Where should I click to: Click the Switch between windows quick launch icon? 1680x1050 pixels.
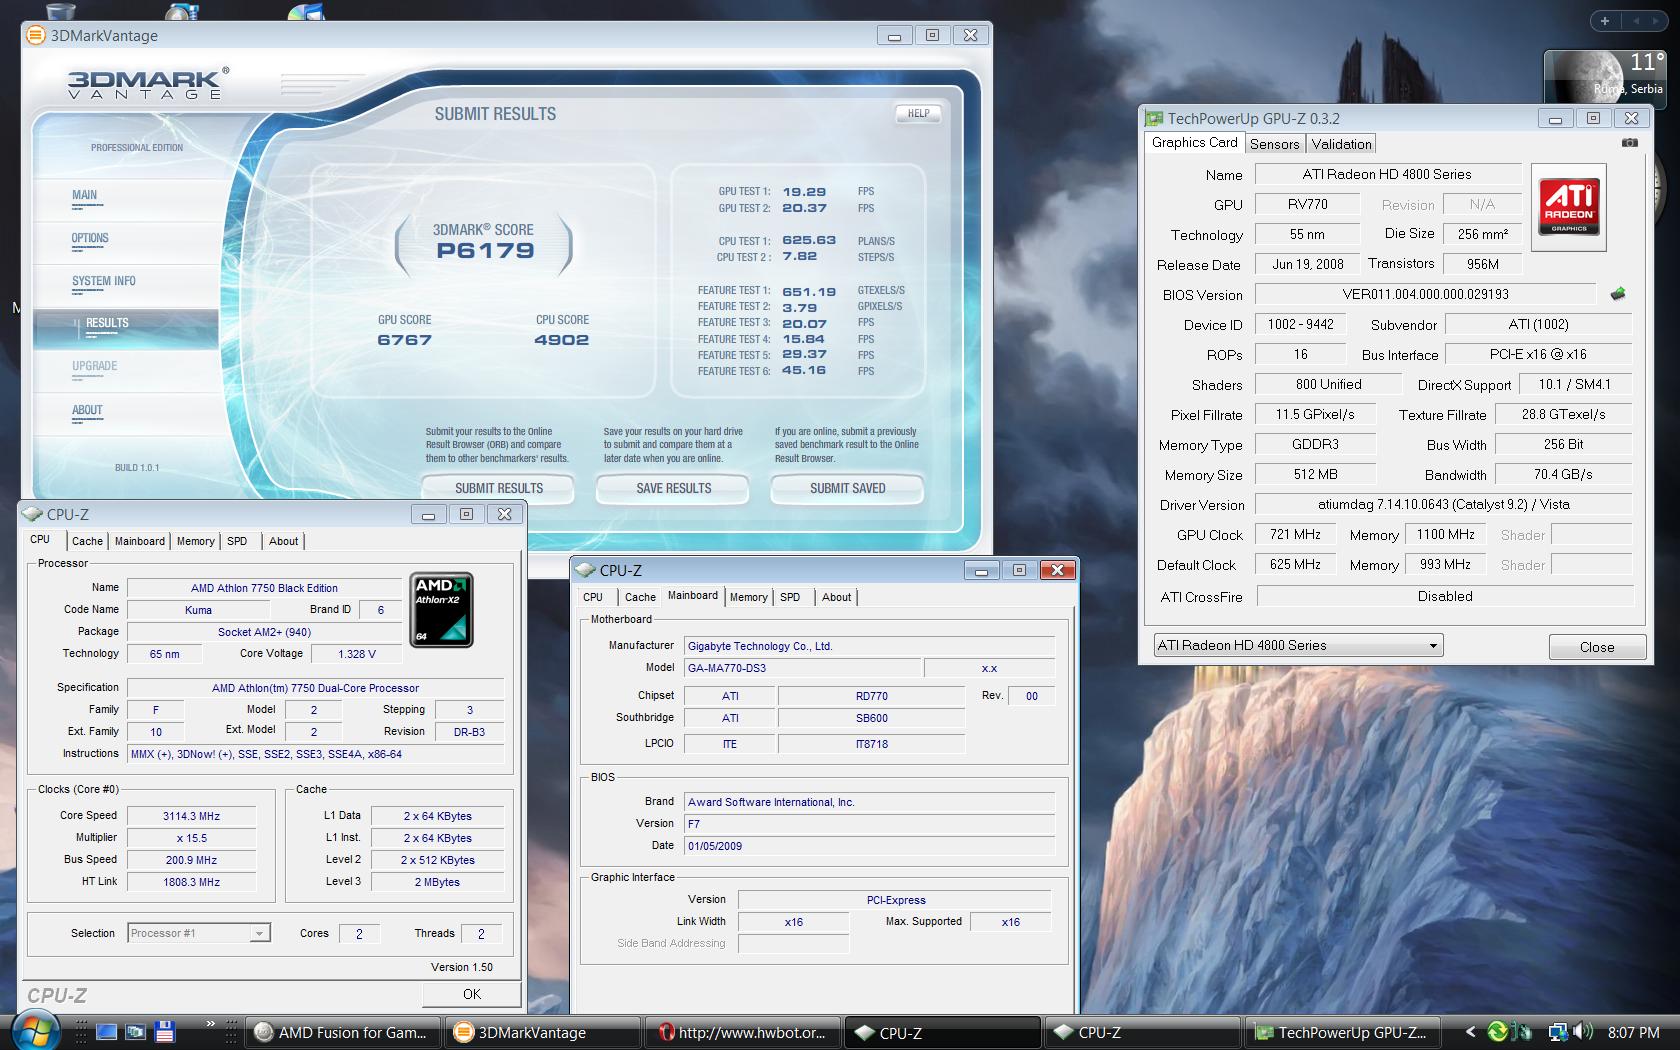[135, 1032]
